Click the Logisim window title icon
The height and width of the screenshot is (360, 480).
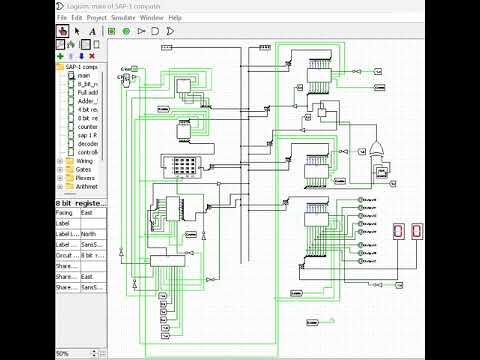[60, 6]
